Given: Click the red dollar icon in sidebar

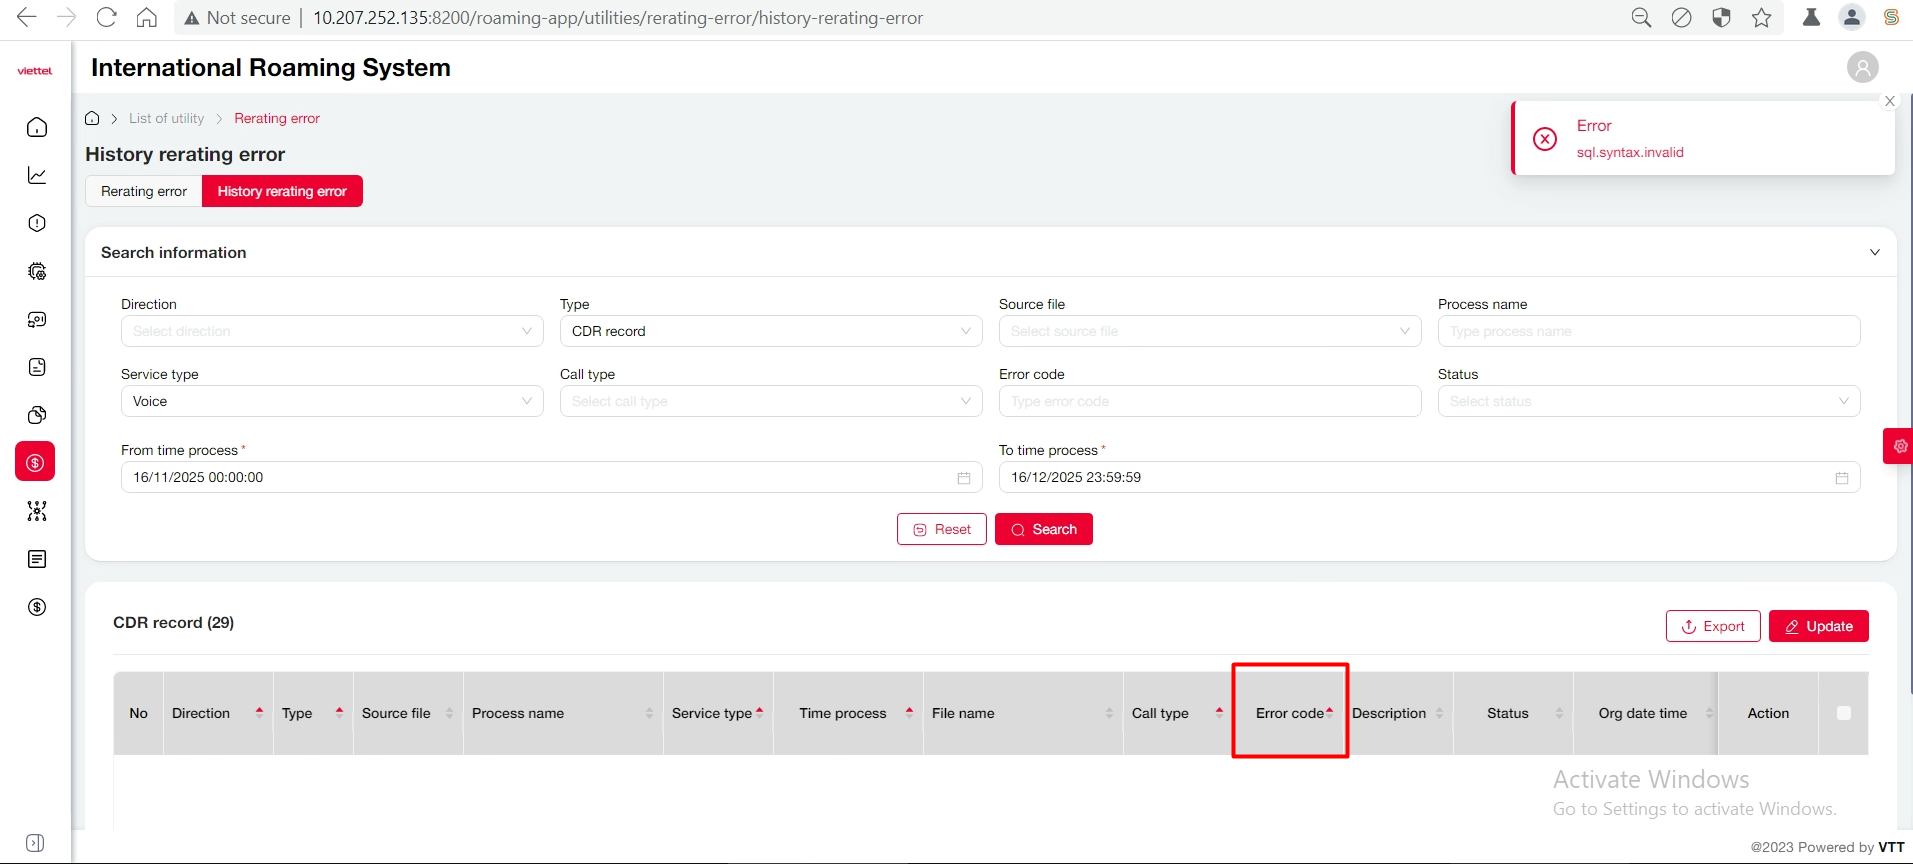Looking at the screenshot, I should [35, 462].
